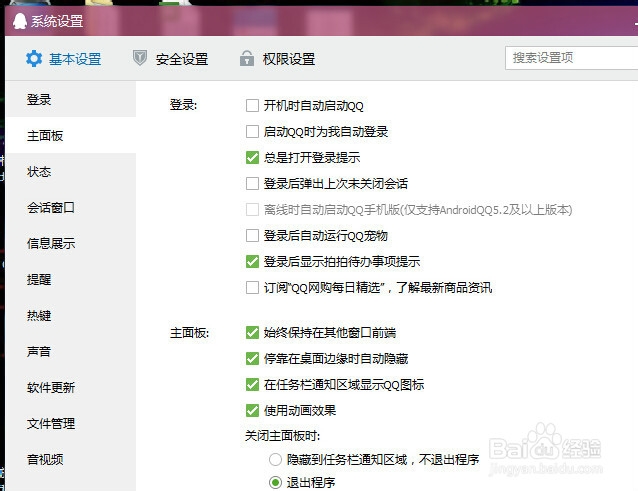
Task: Go to 提醒 in the sidebar
Action: click(71, 279)
